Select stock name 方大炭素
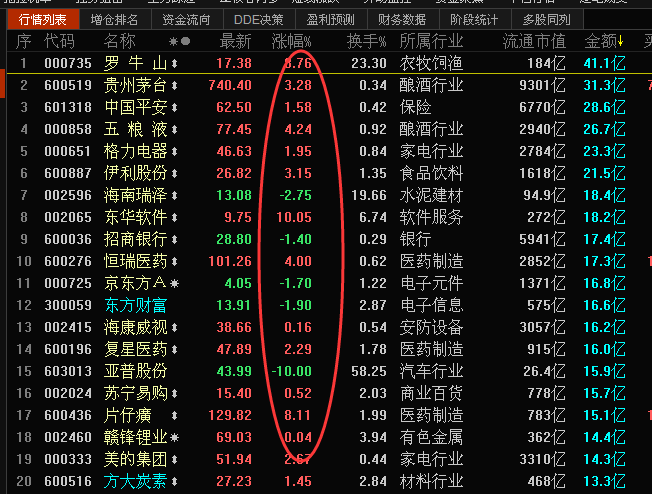This screenshot has width=652, height=494. click(x=136, y=482)
